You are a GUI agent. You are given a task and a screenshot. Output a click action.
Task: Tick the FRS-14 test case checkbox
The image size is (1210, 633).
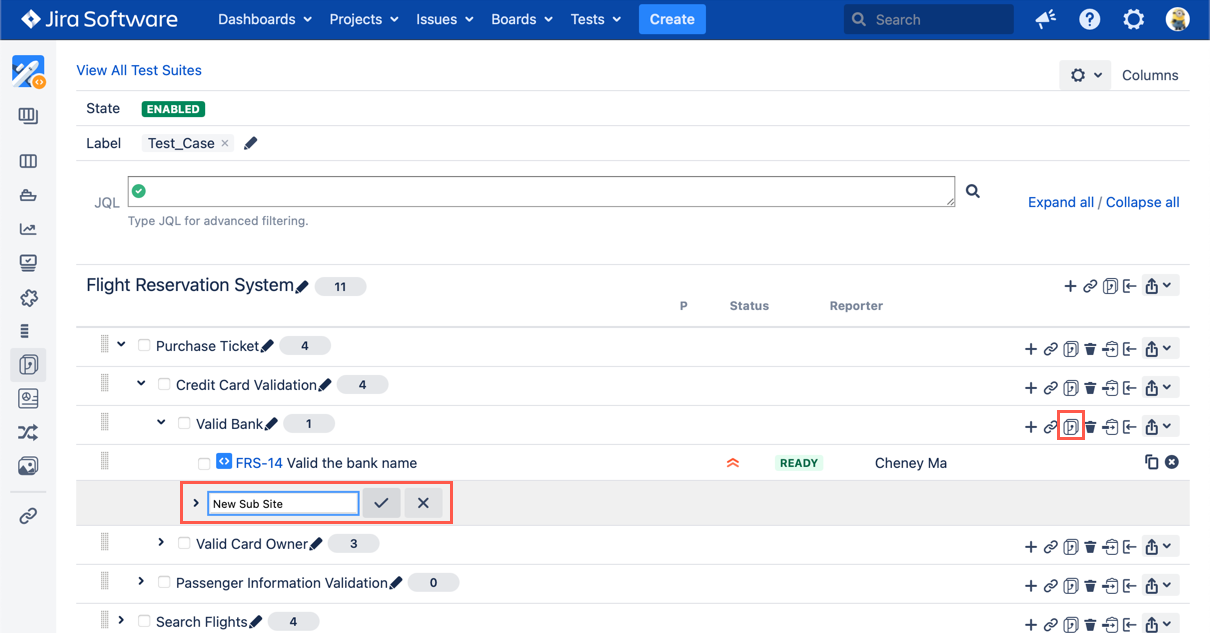coord(204,463)
